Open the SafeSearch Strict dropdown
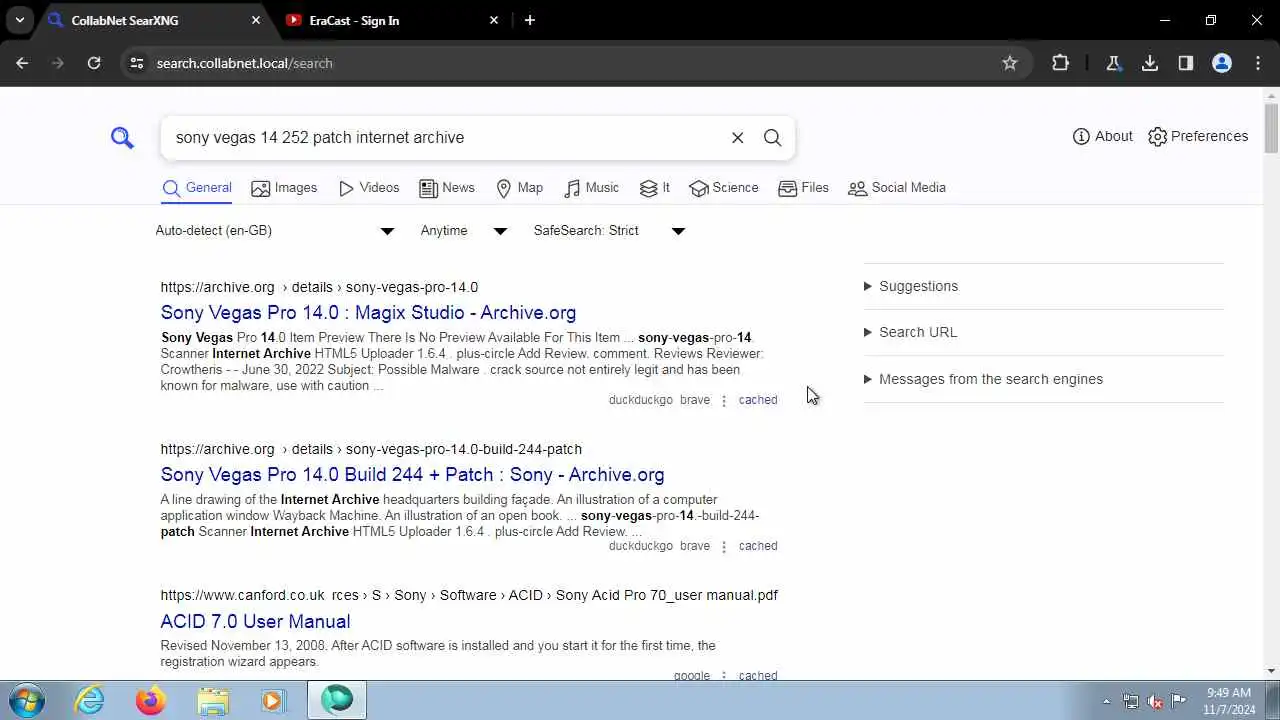This screenshot has height=720, width=1280. [x=609, y=231]
